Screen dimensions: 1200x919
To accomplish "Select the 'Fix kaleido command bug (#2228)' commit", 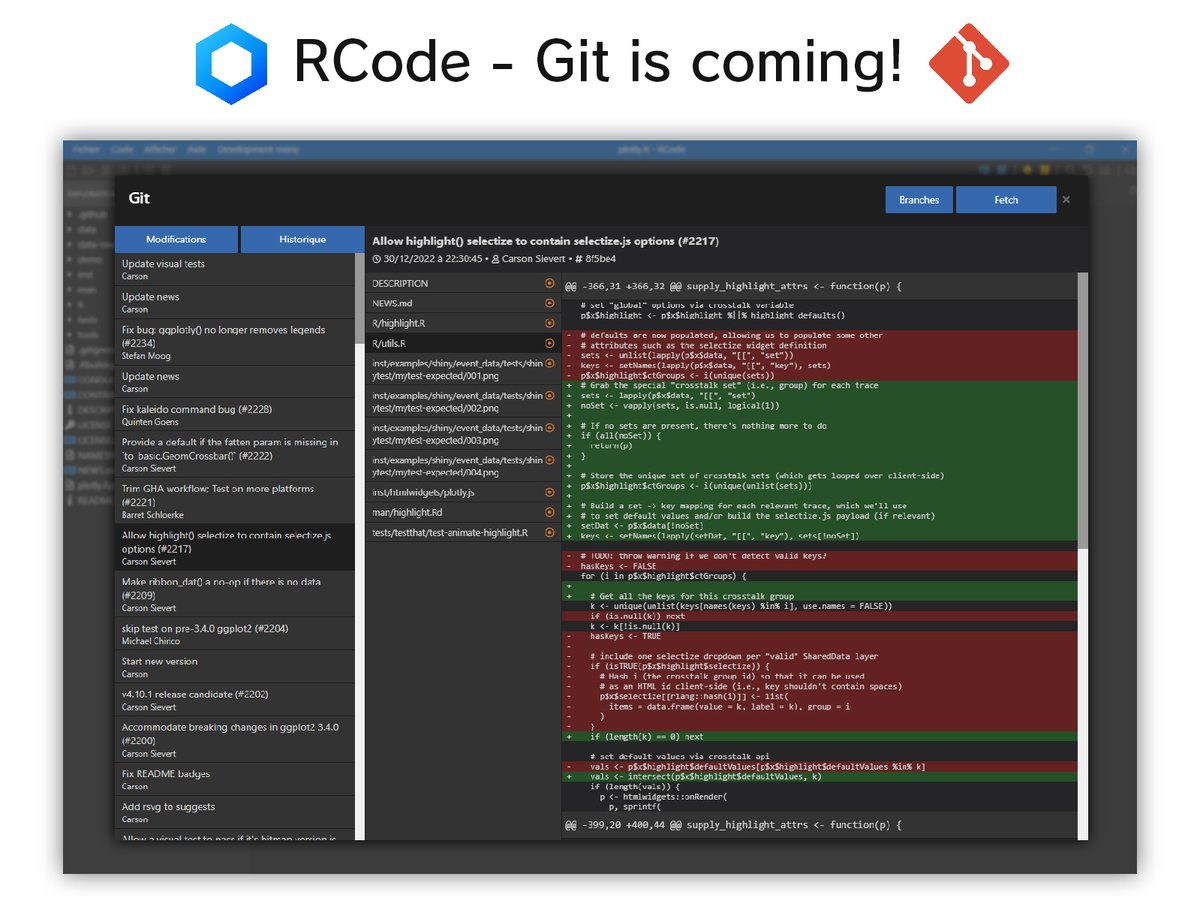I will click(235, 415).
